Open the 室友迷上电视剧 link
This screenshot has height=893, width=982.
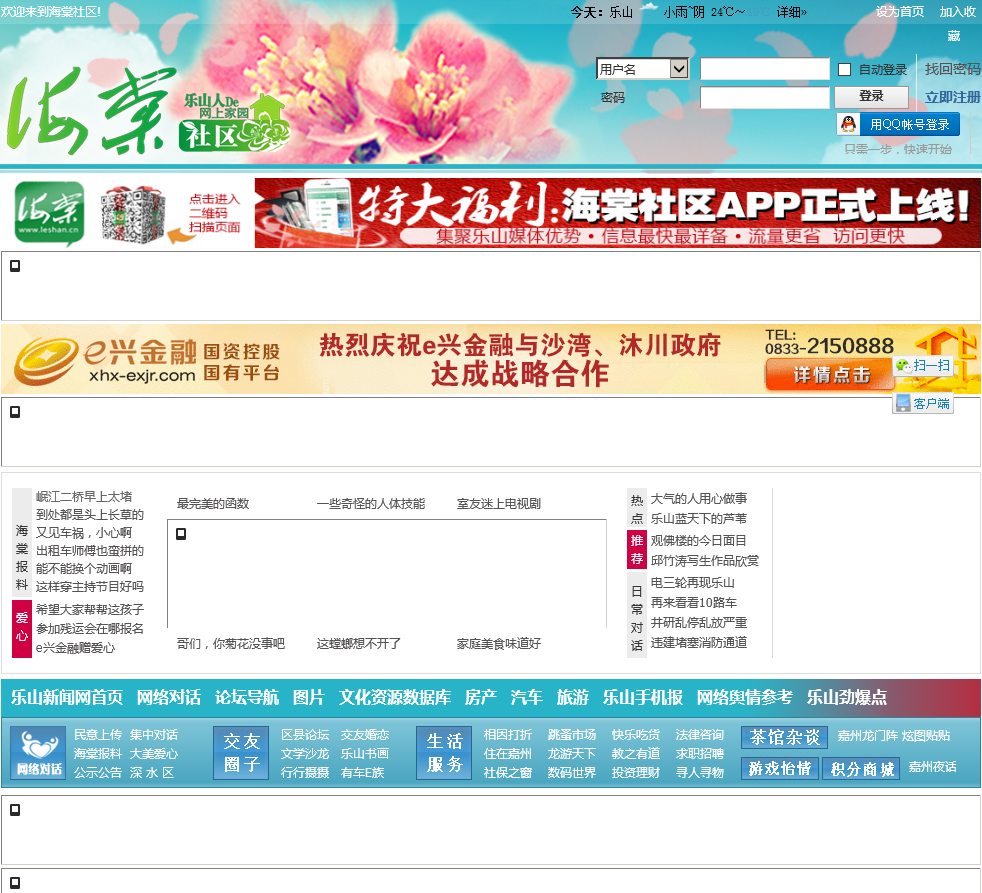point(499,503)
